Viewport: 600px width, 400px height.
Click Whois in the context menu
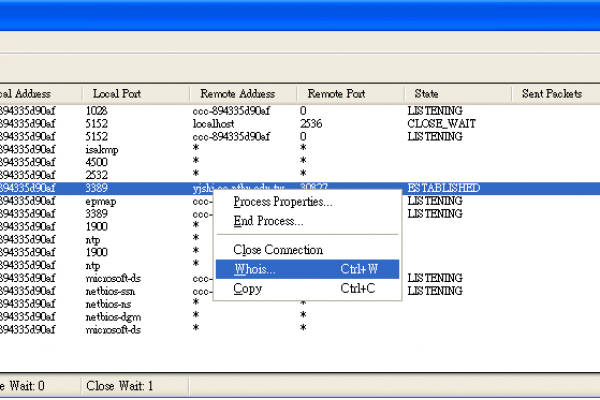[255, 269]
